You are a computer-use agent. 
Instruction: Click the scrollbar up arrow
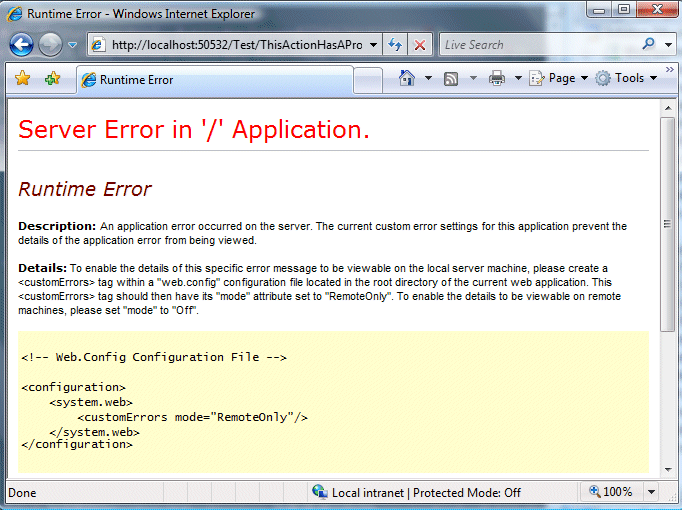668,108
